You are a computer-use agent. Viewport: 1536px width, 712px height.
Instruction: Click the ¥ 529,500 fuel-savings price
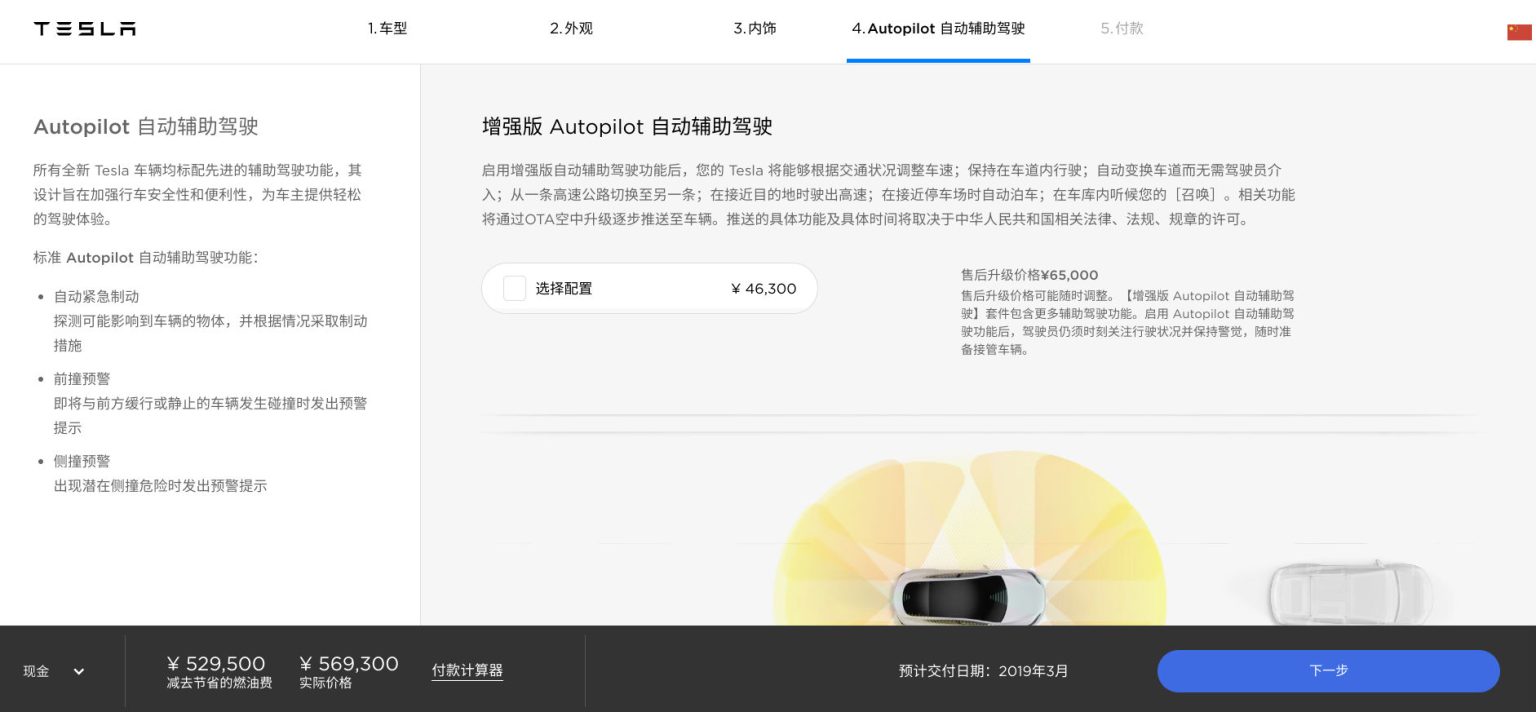pos(216,664)
